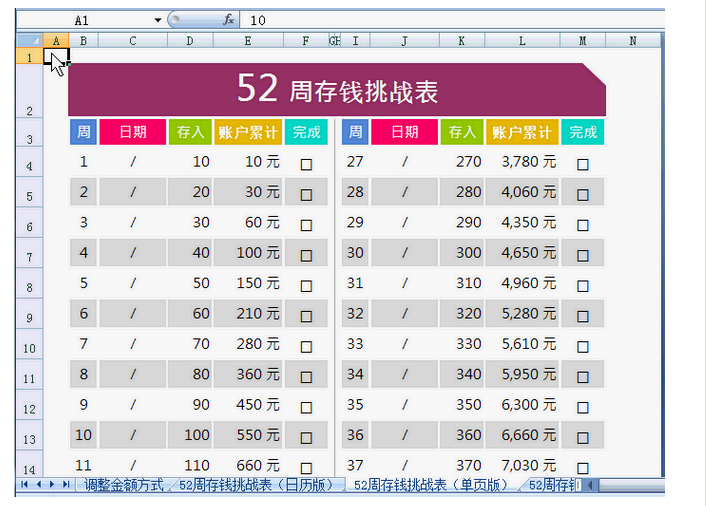Select column C header

133,41
